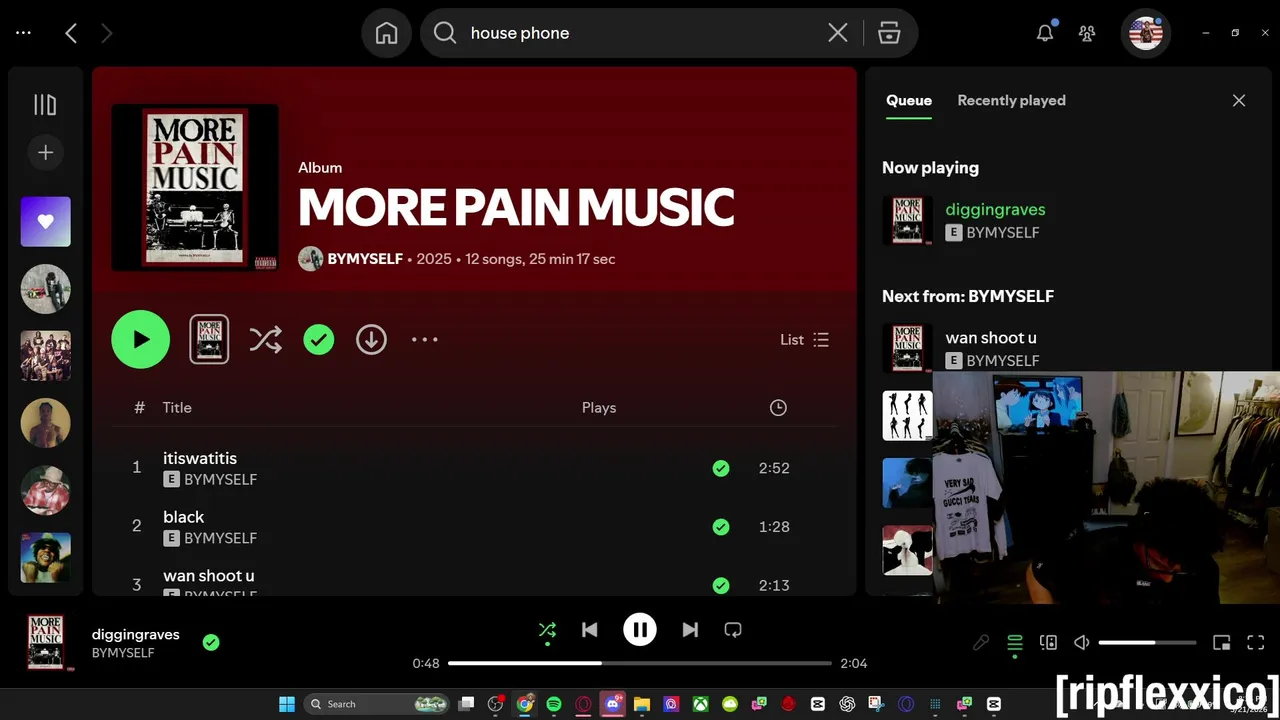Image resolution: width=1280 pixels, height=720 pixels.
Task: Open the Browse icon in search bar
Action: point(889,33)
